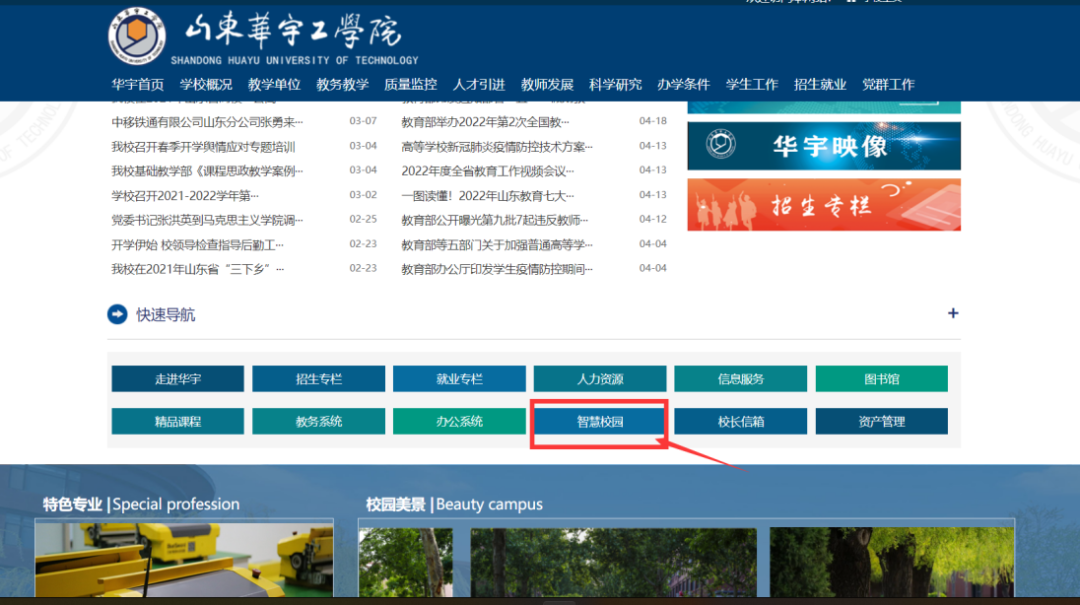Open news 高等学校新冠肺炎疫情防控技术方案
The image size is (1080, 605).
[x=497, y=147]
